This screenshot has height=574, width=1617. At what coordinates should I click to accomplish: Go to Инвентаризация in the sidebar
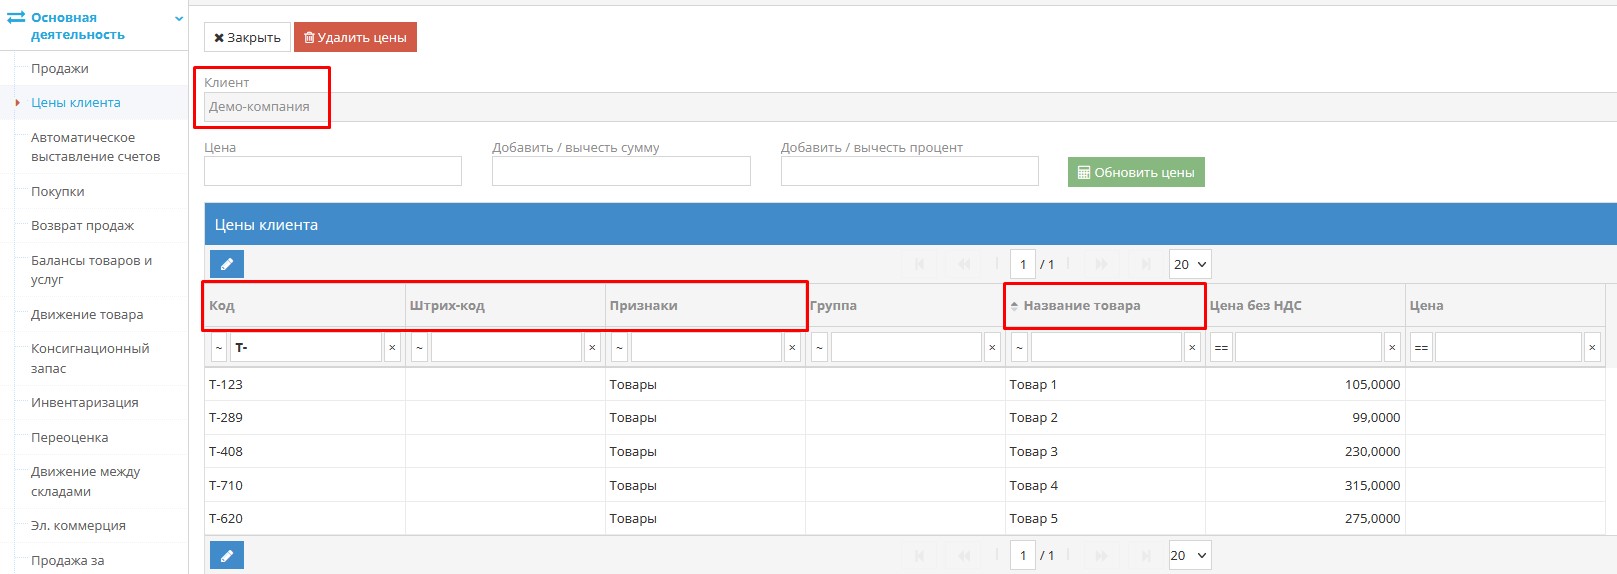(85, 403)
